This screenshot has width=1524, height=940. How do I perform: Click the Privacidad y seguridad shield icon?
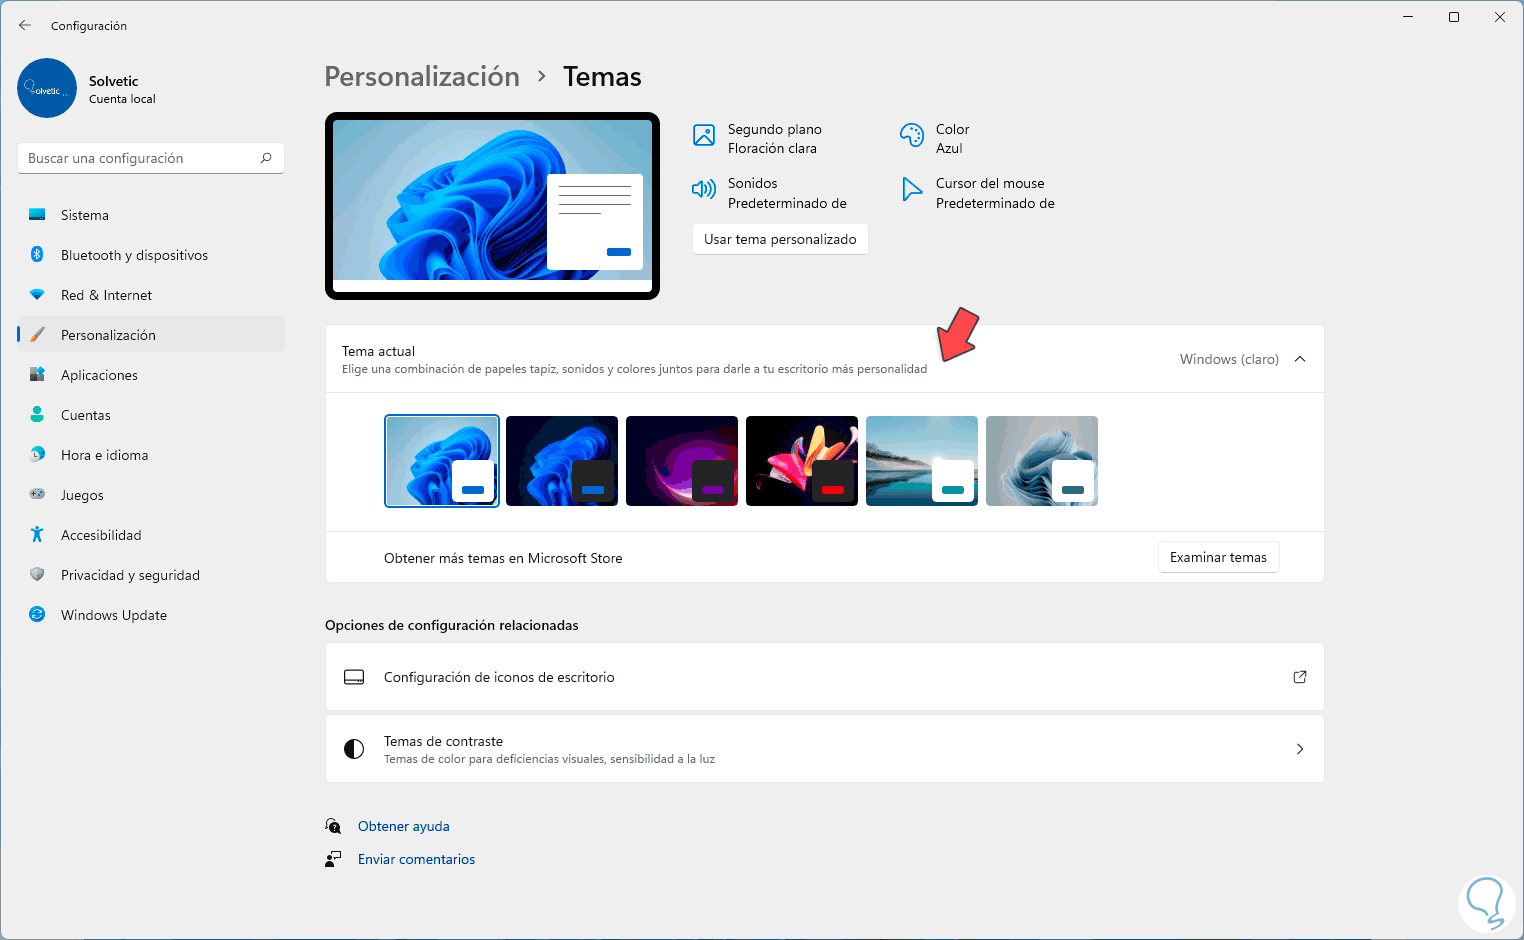pyautogui.click(x=37, y=575)
